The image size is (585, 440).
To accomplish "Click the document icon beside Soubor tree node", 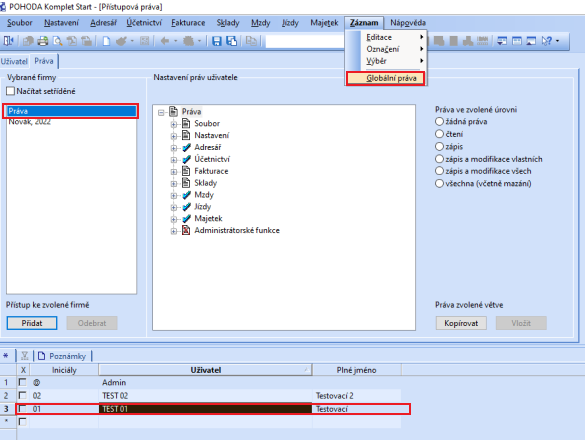I will [x=186, y=123].
